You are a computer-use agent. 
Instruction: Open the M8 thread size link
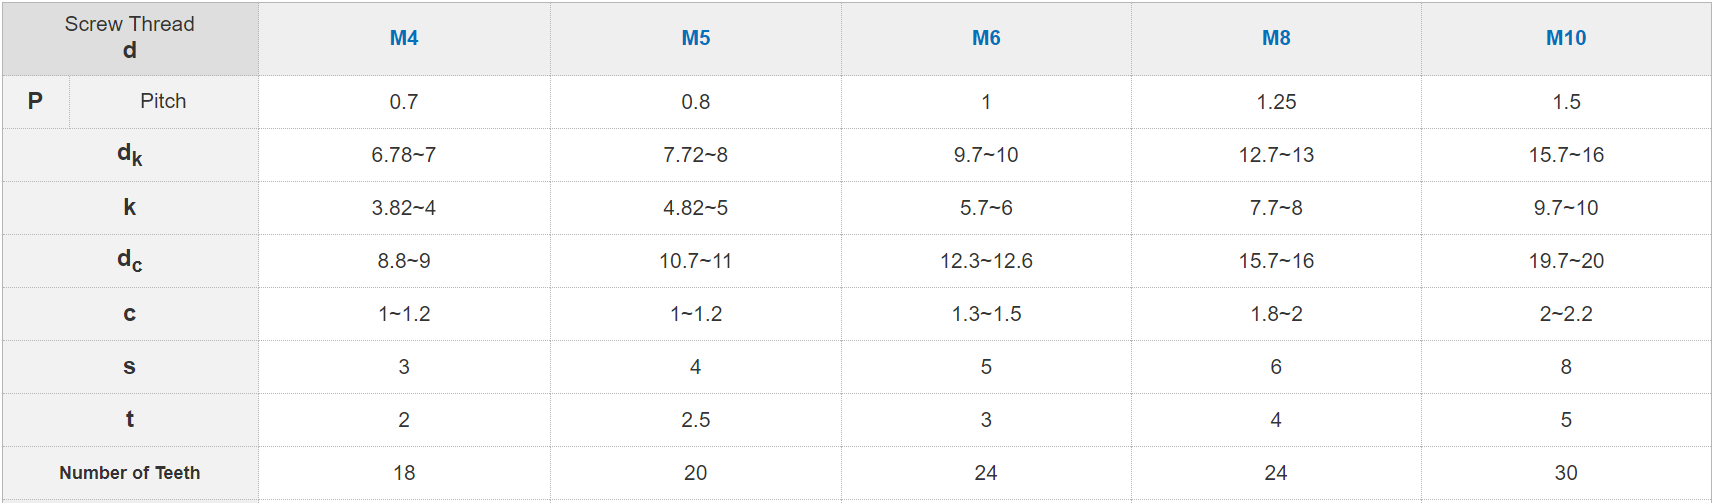coord(1276,38)
